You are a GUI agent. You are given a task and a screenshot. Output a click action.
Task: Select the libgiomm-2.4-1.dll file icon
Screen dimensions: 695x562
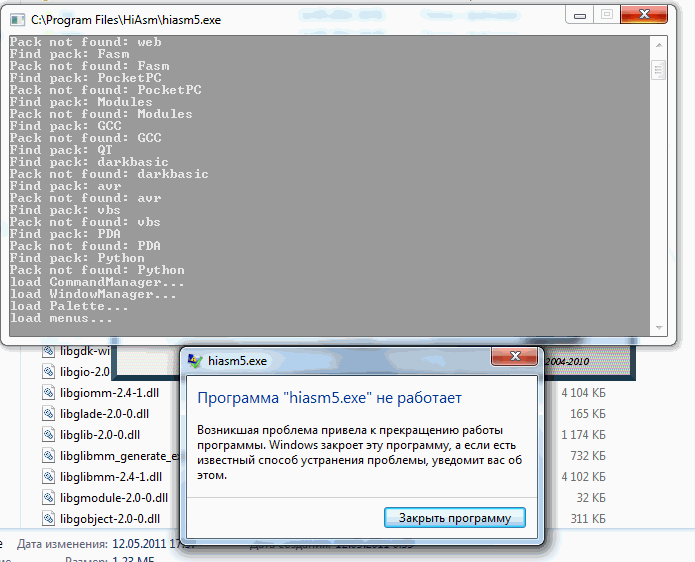(50, 393)
